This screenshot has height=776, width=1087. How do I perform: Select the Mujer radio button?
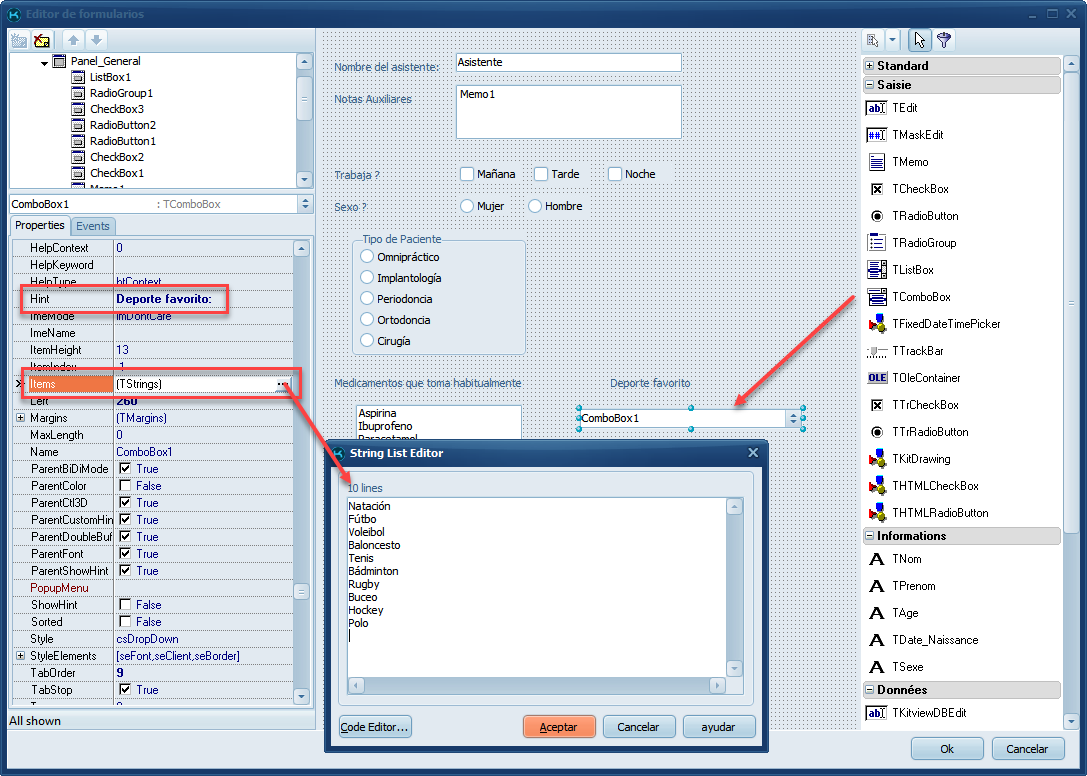[x=467, y=206]
